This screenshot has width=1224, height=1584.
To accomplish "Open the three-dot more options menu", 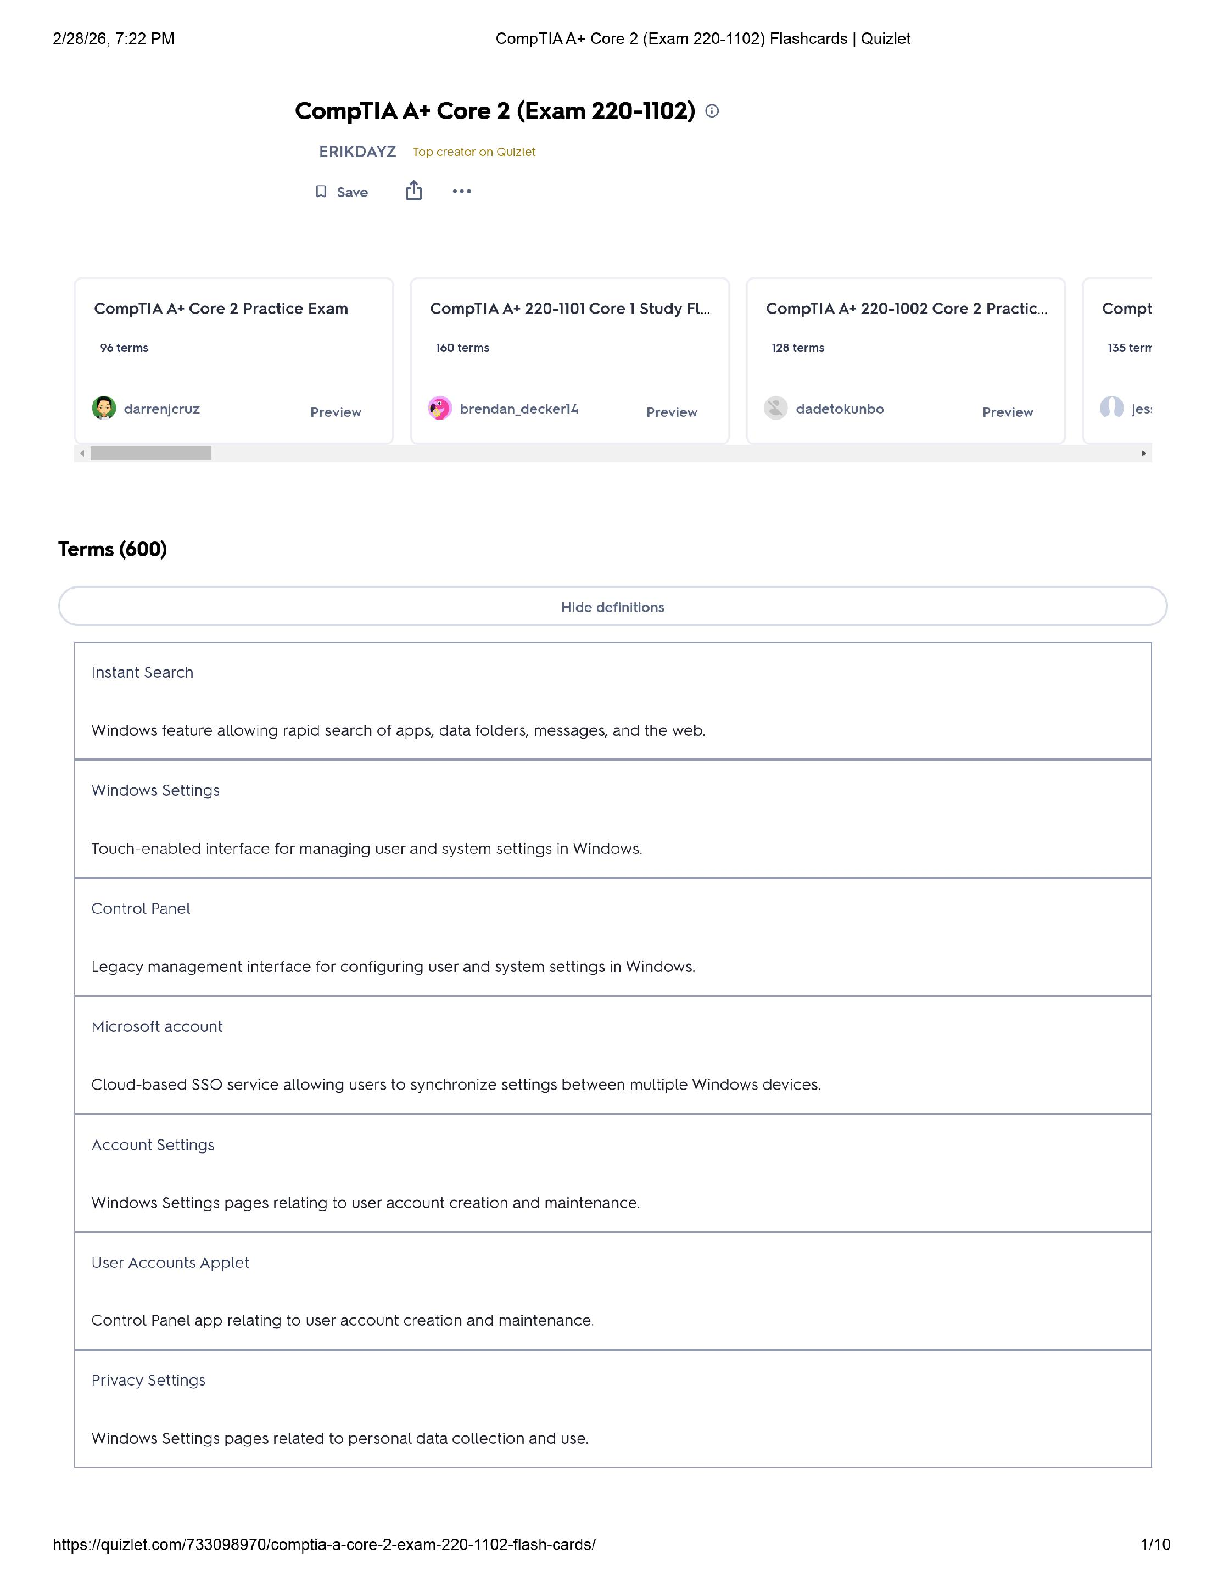I will coord(462,191).
